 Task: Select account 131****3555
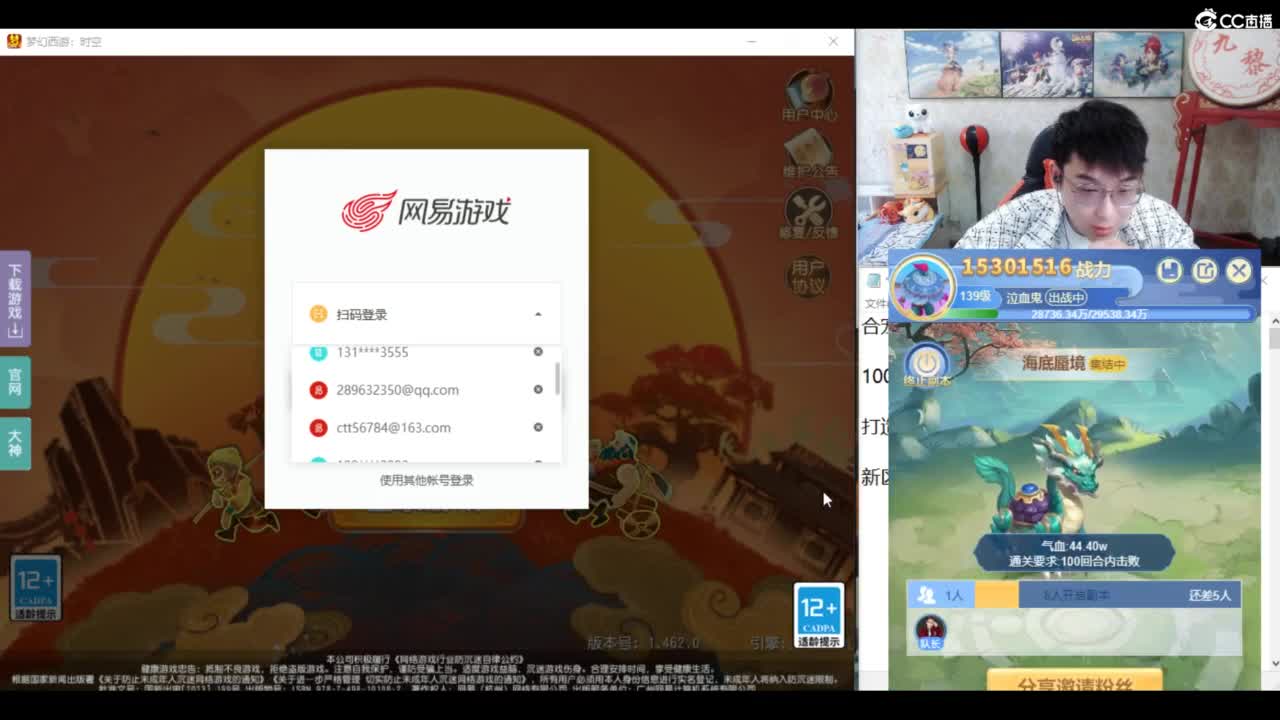click(426, 352)
